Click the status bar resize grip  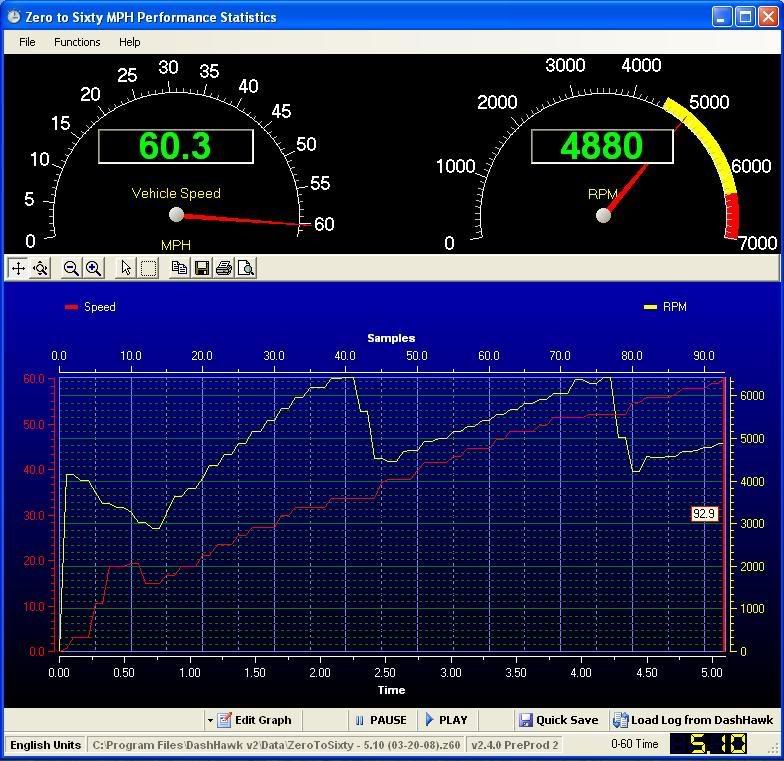[x=774, y=748]
